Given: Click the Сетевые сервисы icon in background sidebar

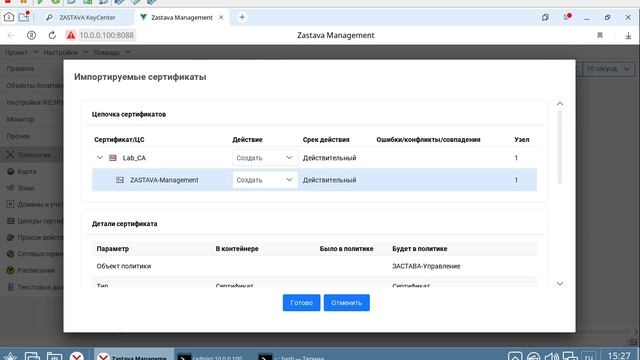Looking at the screenshot, I should click(11, 254).
